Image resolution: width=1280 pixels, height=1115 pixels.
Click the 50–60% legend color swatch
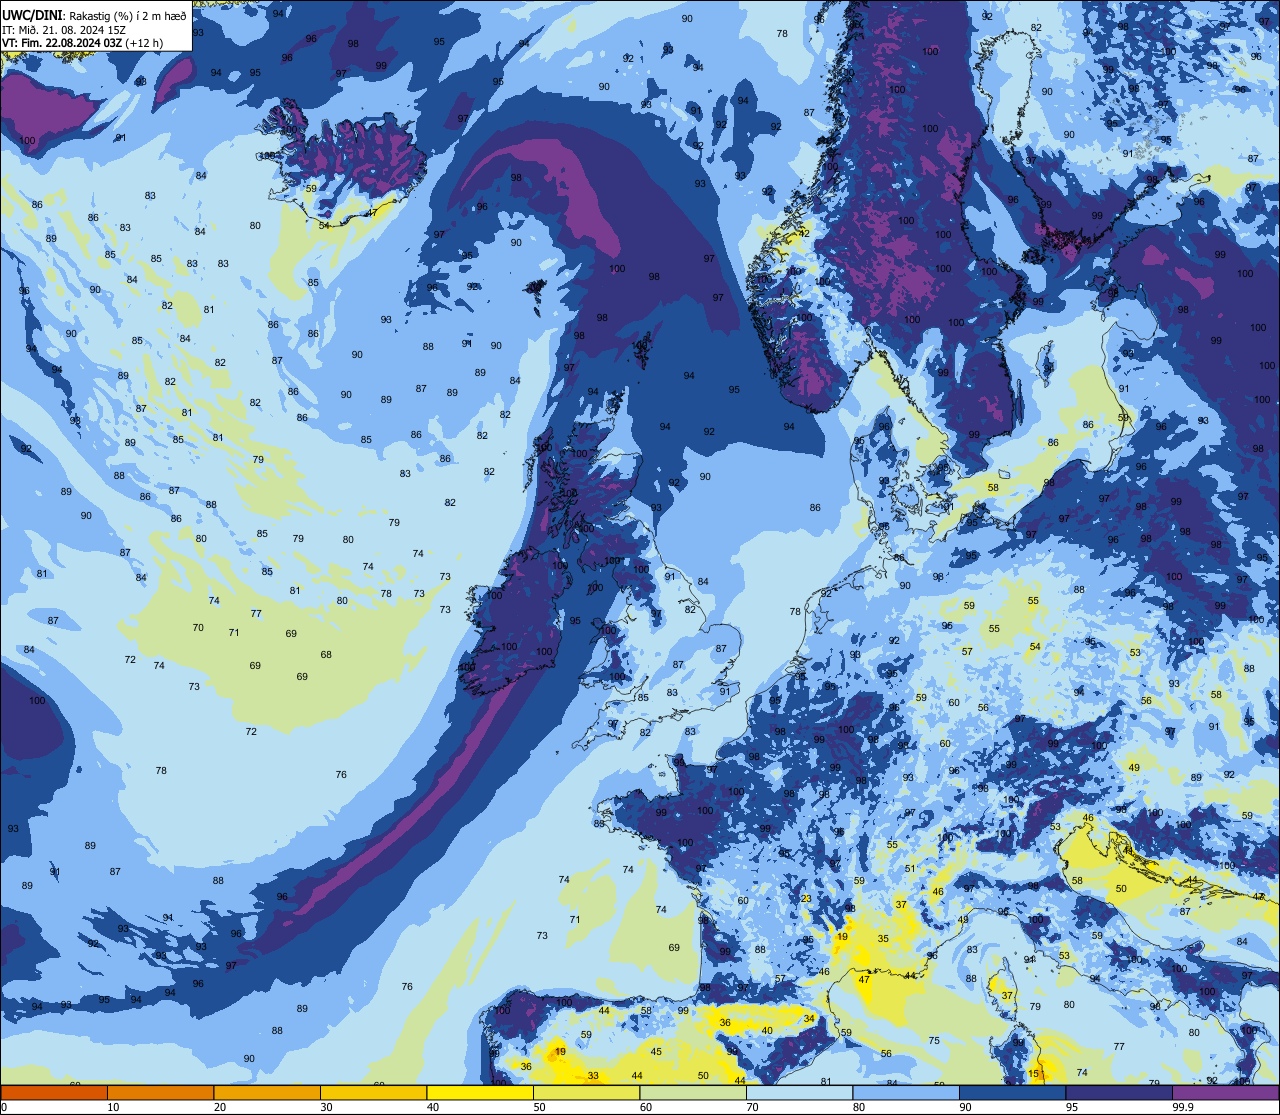coord(586,1093)
